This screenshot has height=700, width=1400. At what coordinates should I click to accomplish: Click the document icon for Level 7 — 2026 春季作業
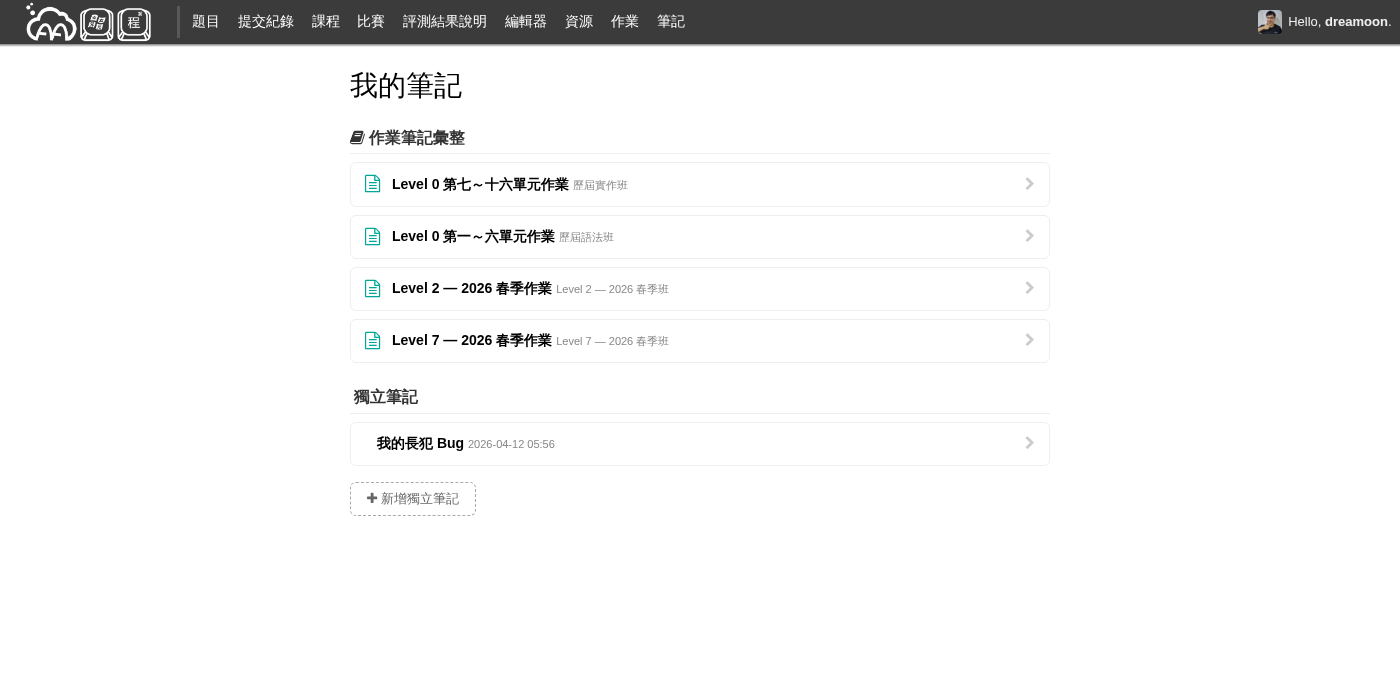pos(373,340)
